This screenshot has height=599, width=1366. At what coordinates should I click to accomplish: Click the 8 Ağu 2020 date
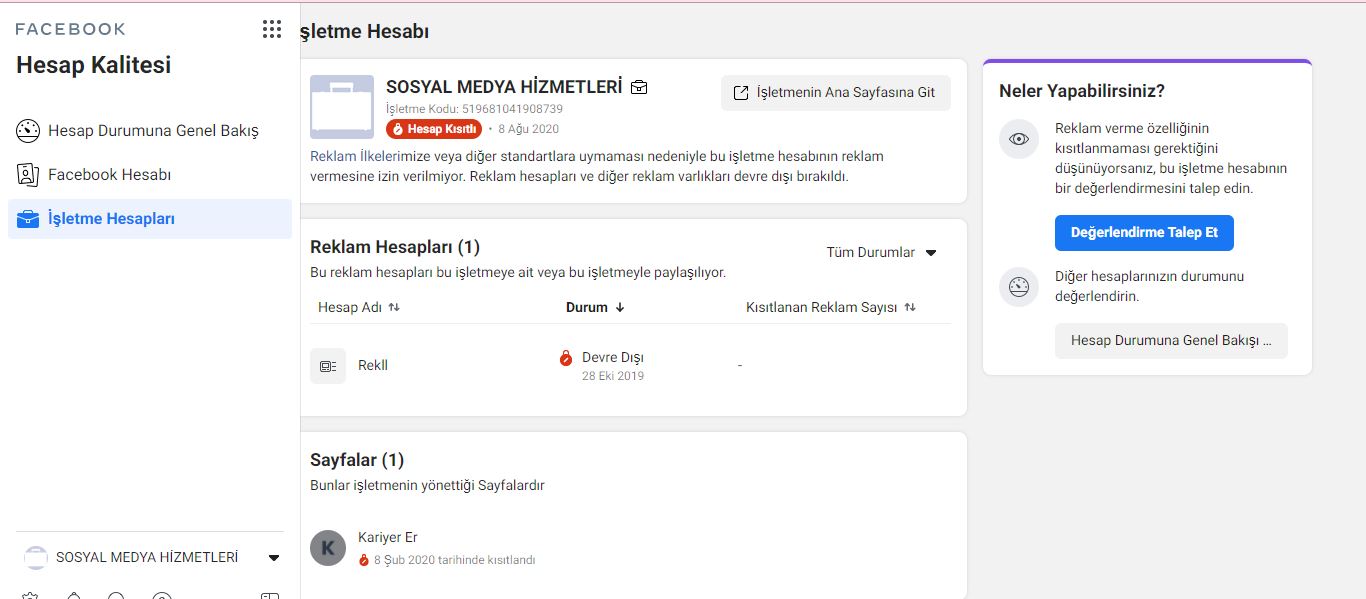(529, 129)
